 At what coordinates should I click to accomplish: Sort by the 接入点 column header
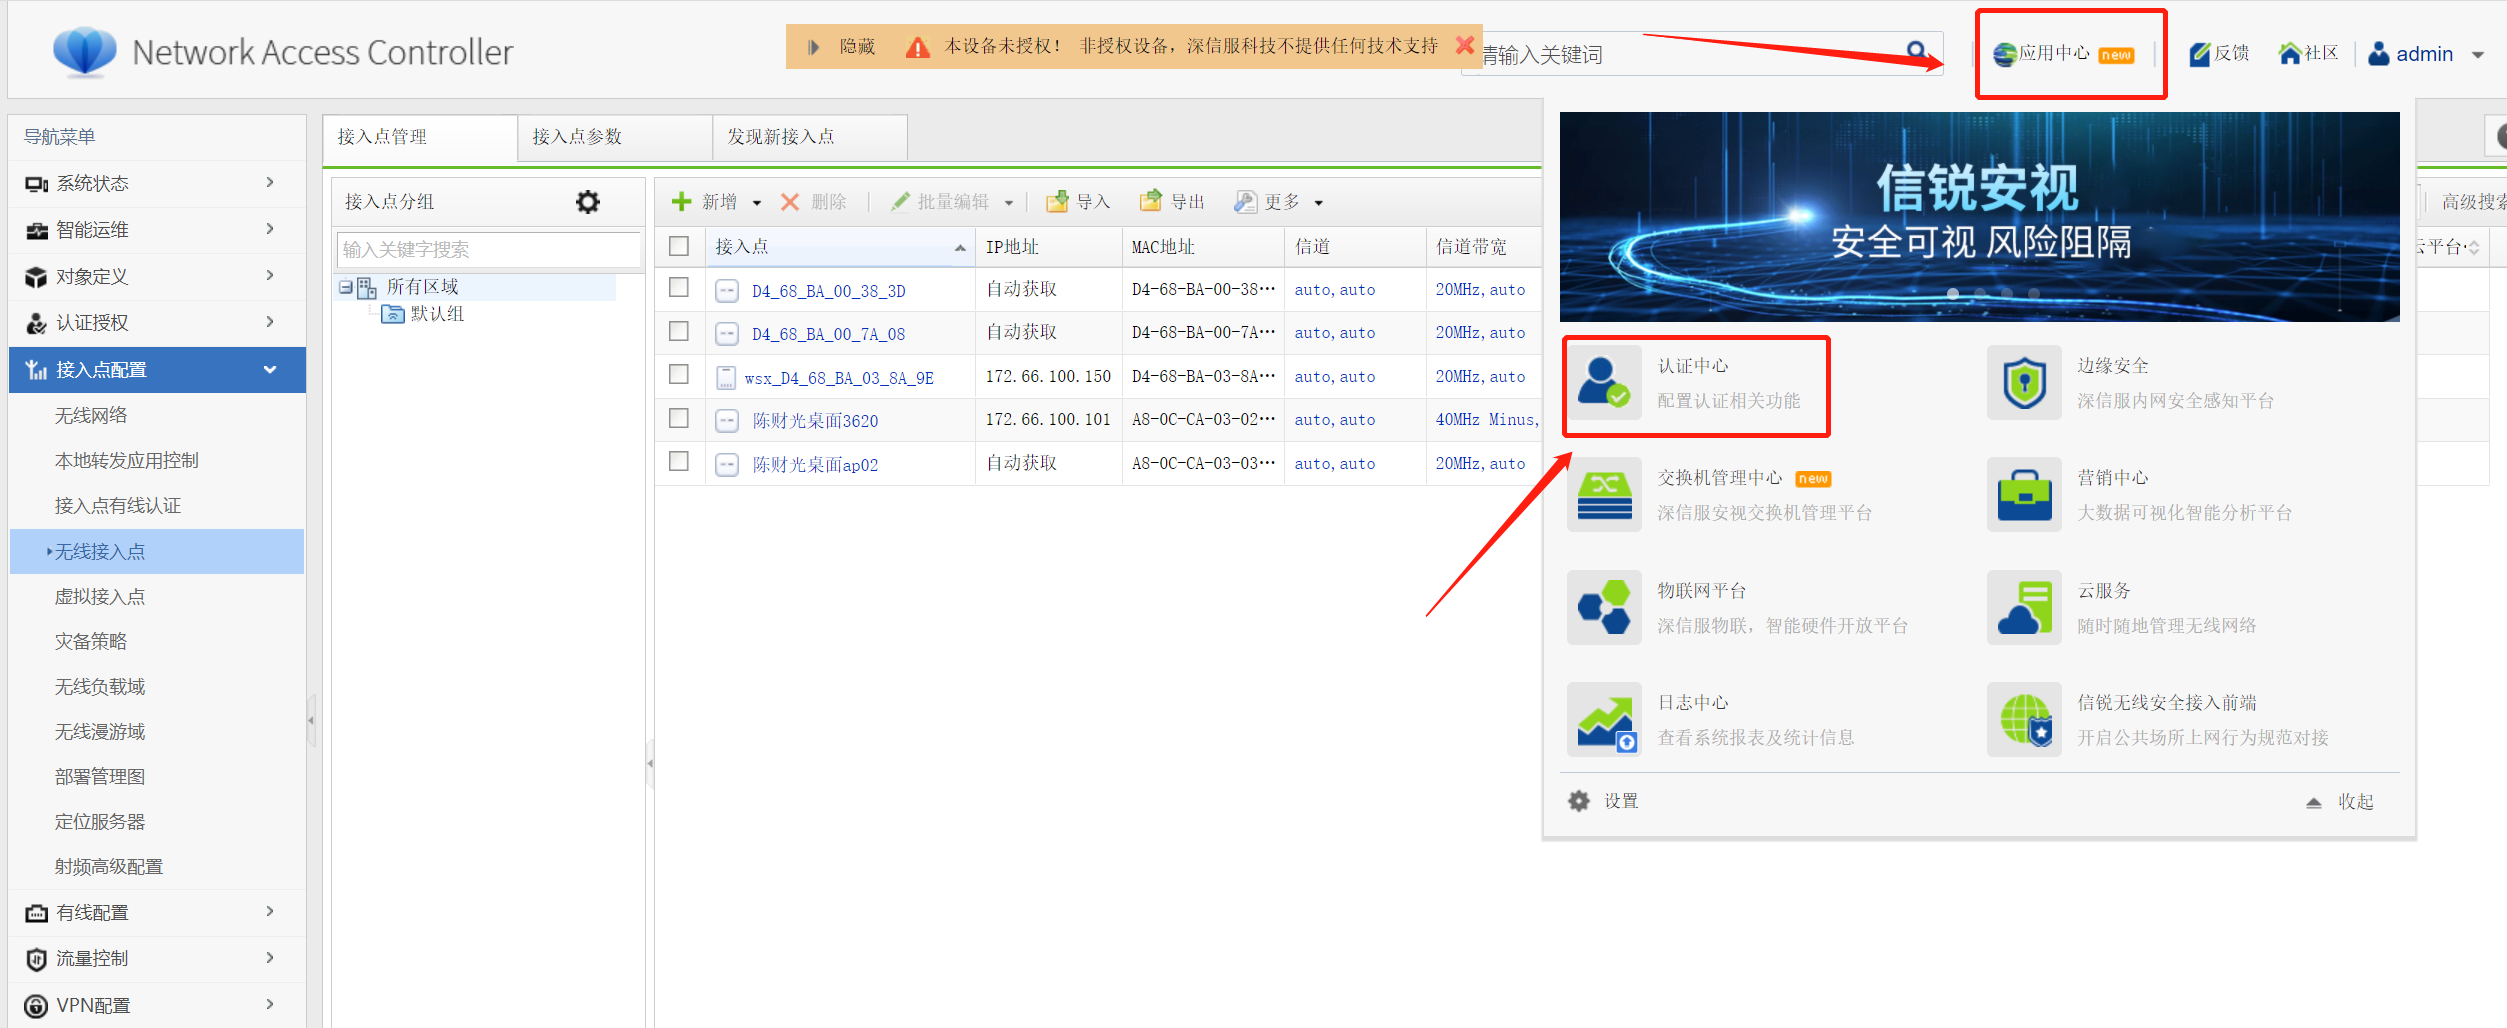[840, 247]
